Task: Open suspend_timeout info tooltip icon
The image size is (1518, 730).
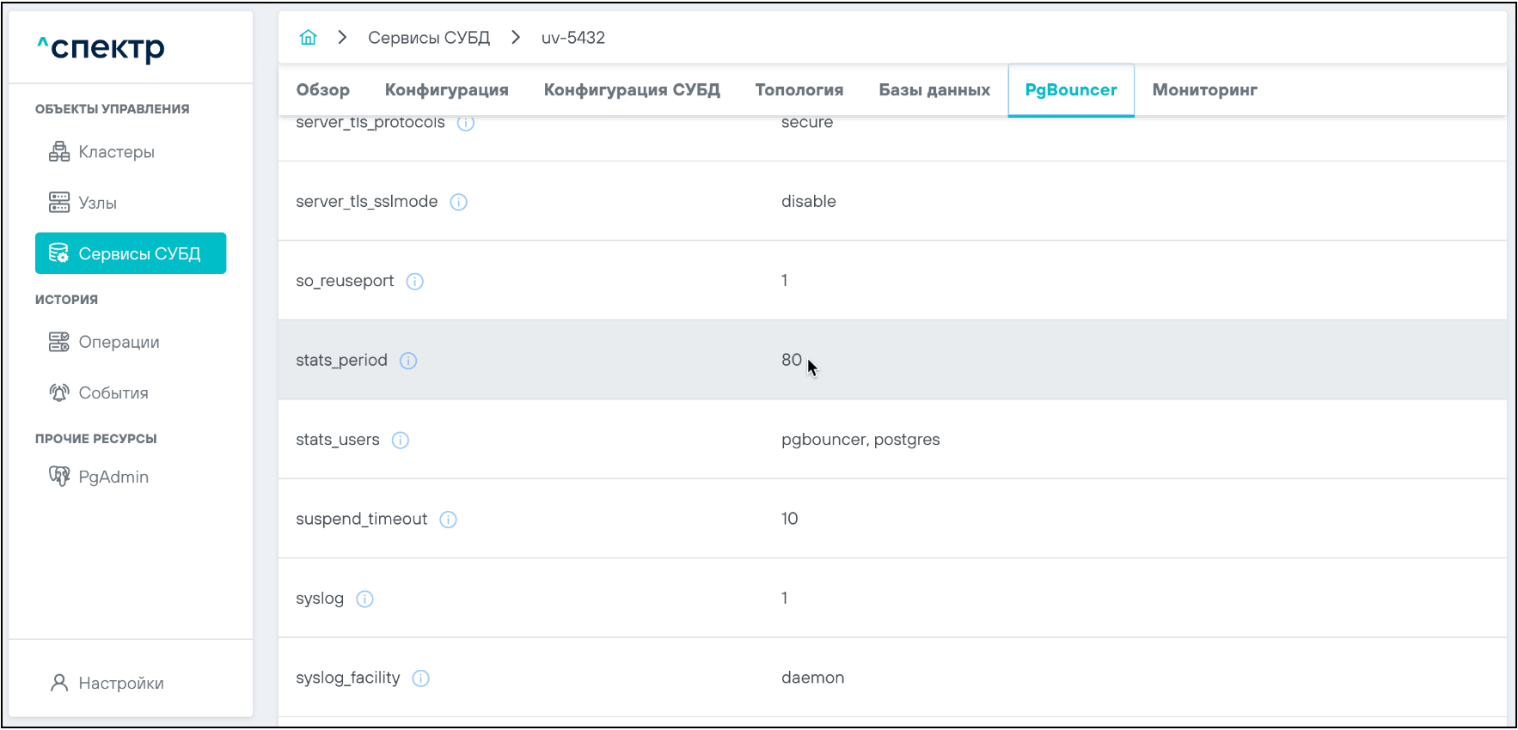Action: coord(448,520)
